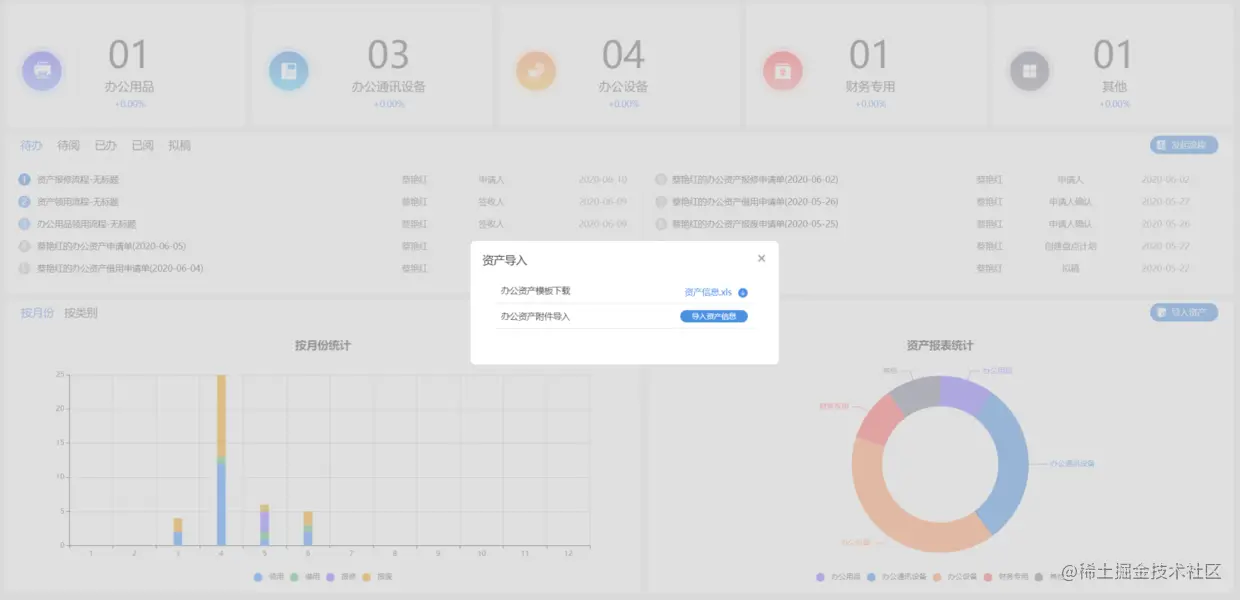The height and width of the screenshot is (600, 1240).
Task: Click the month 5 stacked bar
Action: click(265, 525)
